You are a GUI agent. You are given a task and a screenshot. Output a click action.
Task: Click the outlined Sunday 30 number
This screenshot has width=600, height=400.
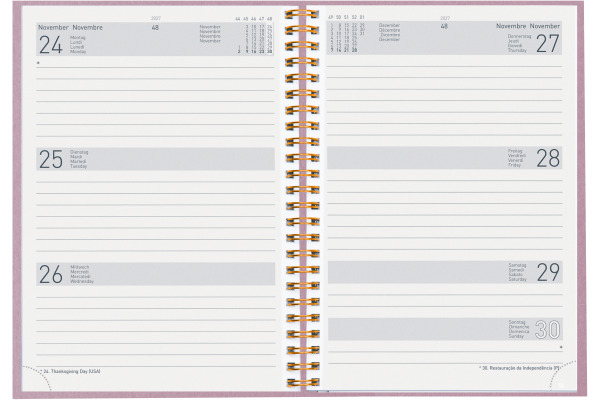(548, 329)
